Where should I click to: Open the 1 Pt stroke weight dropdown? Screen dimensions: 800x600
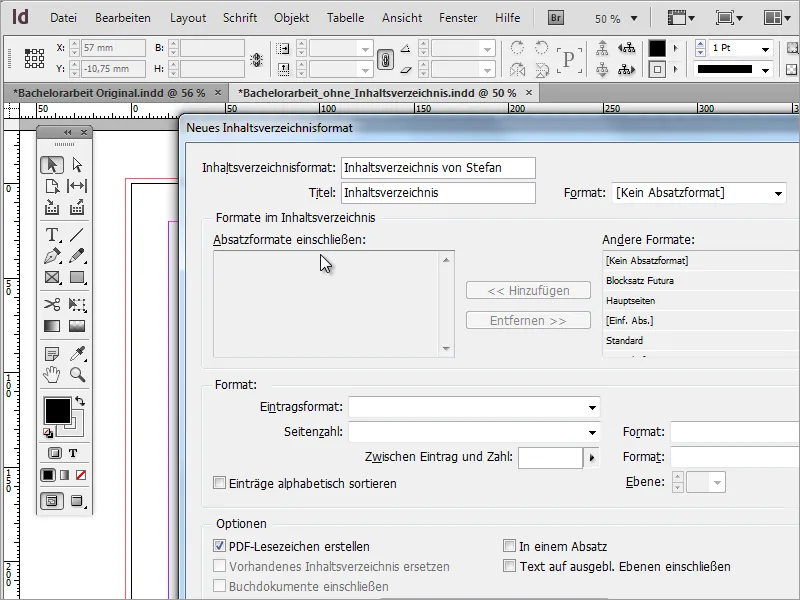click(765, 49)
